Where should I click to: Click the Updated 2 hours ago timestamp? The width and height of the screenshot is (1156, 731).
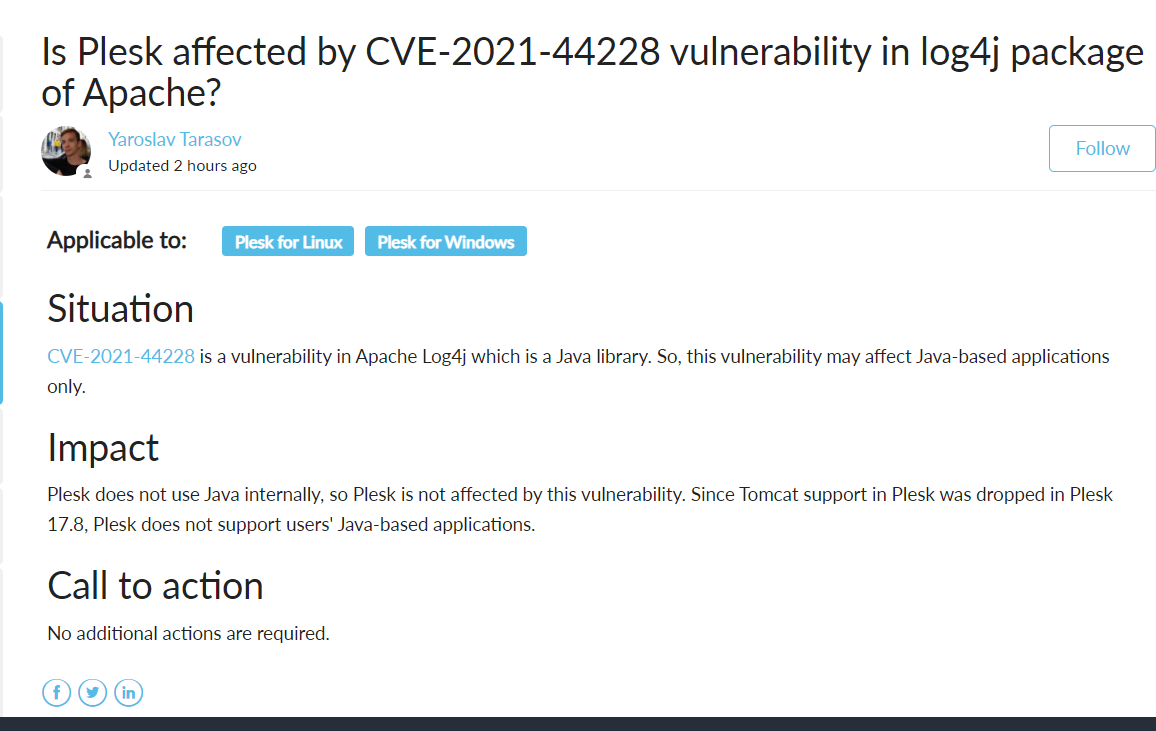click(x=182, y=166)
